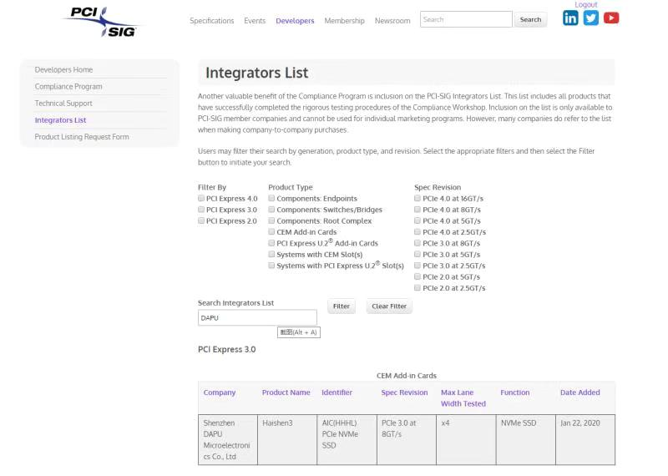Sort by Max Lane Width Tested
This screenshot has height=476, width=668.
(463, 398)
